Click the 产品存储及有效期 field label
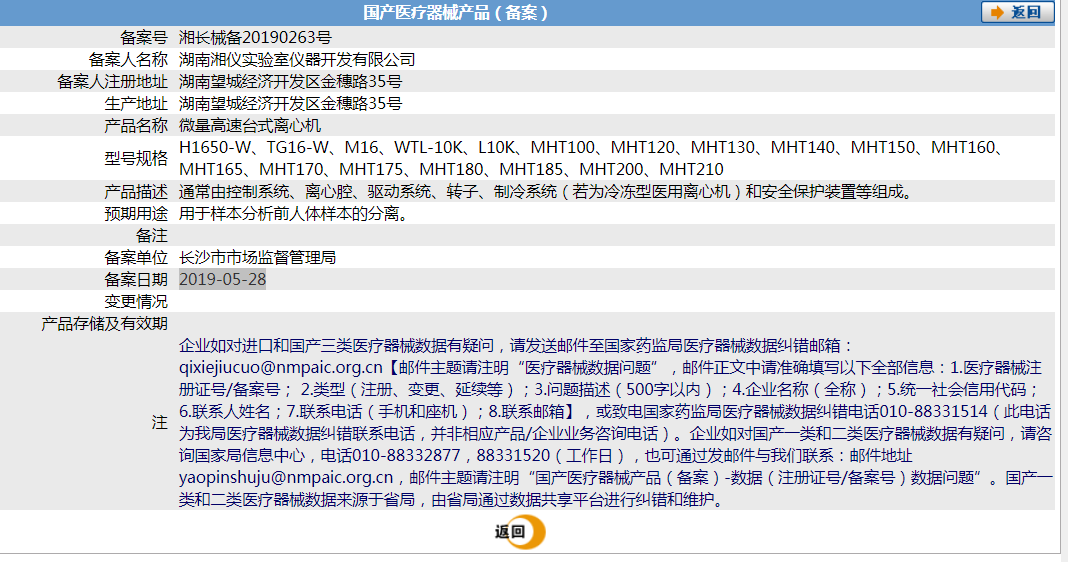Image resolution: width=1068 pixels, height=562 pixels. tap(104, 323)
